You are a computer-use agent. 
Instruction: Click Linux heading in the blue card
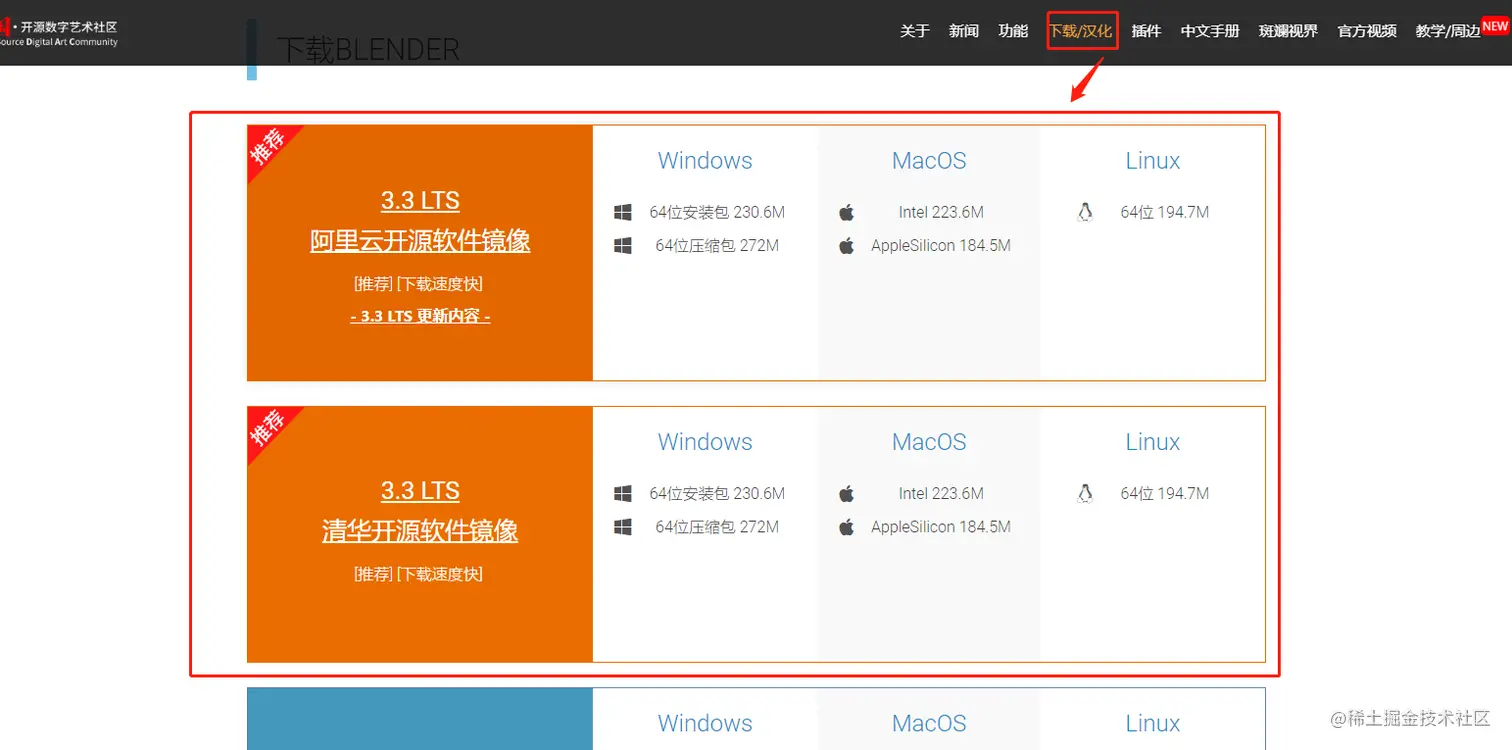1153,723
